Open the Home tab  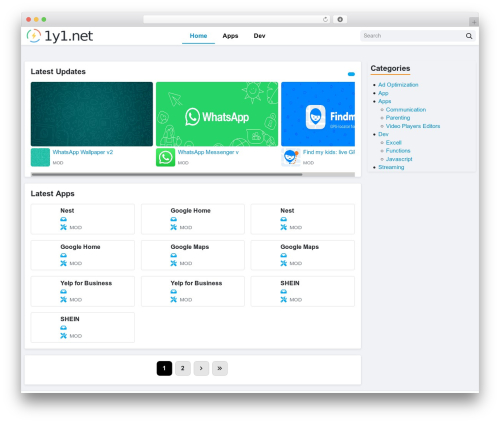click(x=198, y=36)
